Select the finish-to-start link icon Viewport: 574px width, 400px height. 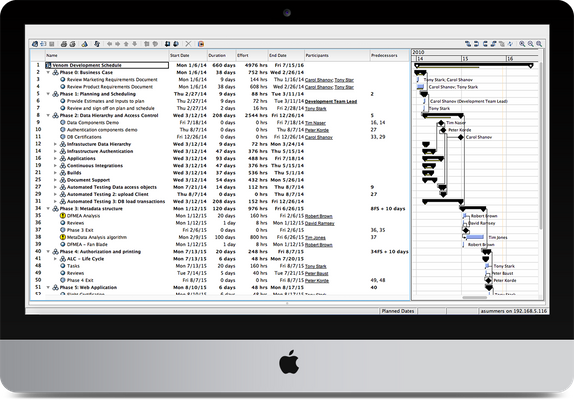point(468,44)
